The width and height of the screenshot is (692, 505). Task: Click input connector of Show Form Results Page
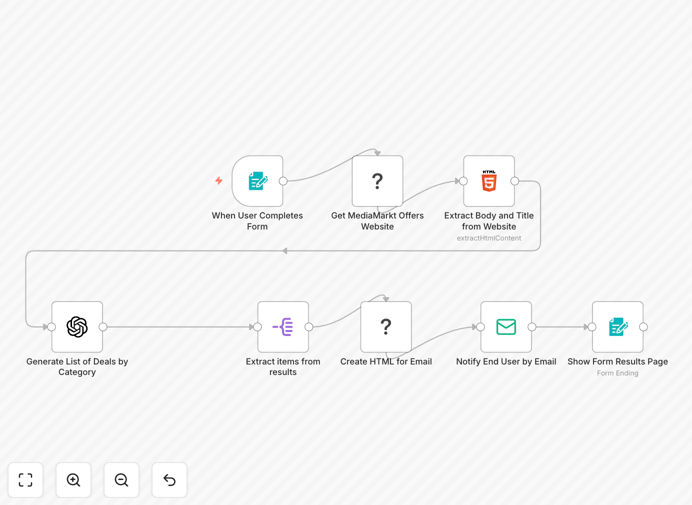(592, 327)
